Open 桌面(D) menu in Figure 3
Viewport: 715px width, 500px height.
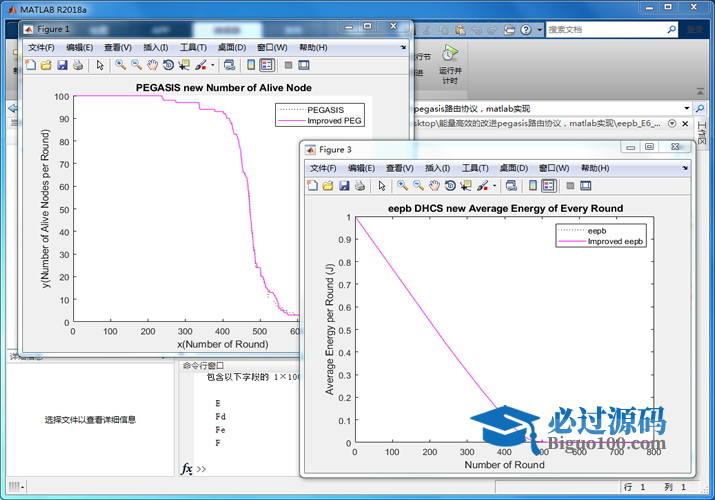click(513, 168)
